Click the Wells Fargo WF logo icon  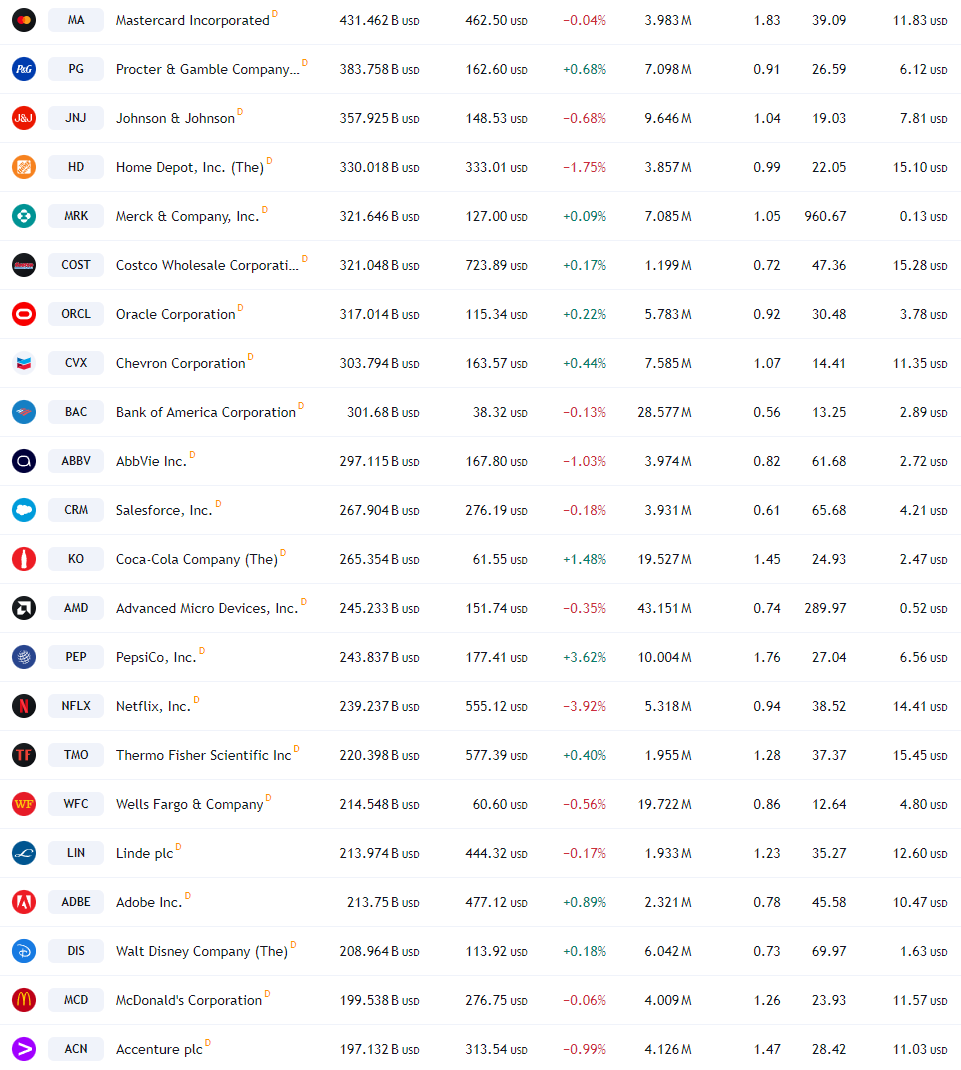[x=24, y=804]
